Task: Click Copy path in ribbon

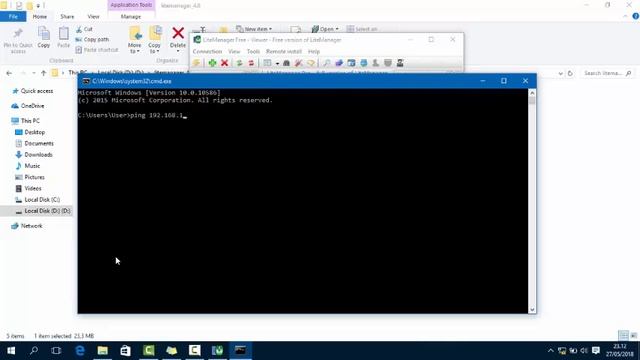Action: pyautogui.click(x=92, y=40)
